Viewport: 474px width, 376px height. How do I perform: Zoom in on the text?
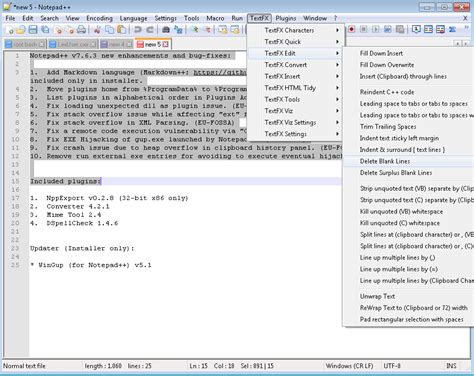(x=195, y=30)
